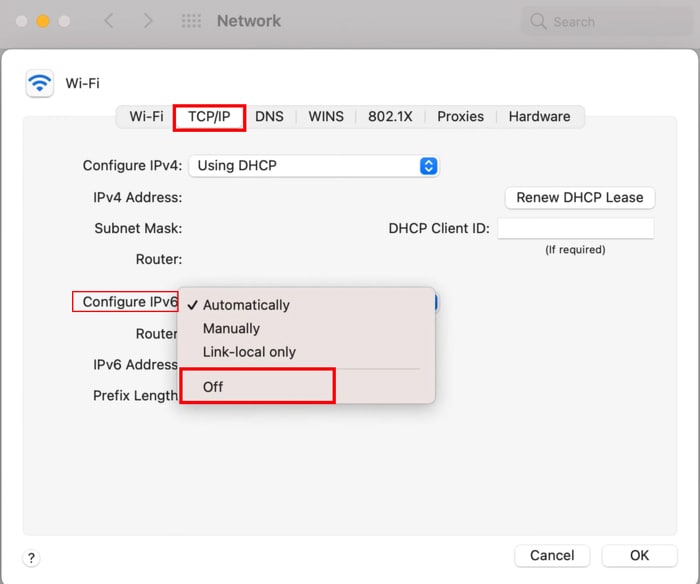Click the (If required) hint text
The width and height of the screenshot is (700, 584).
(575, 250)
